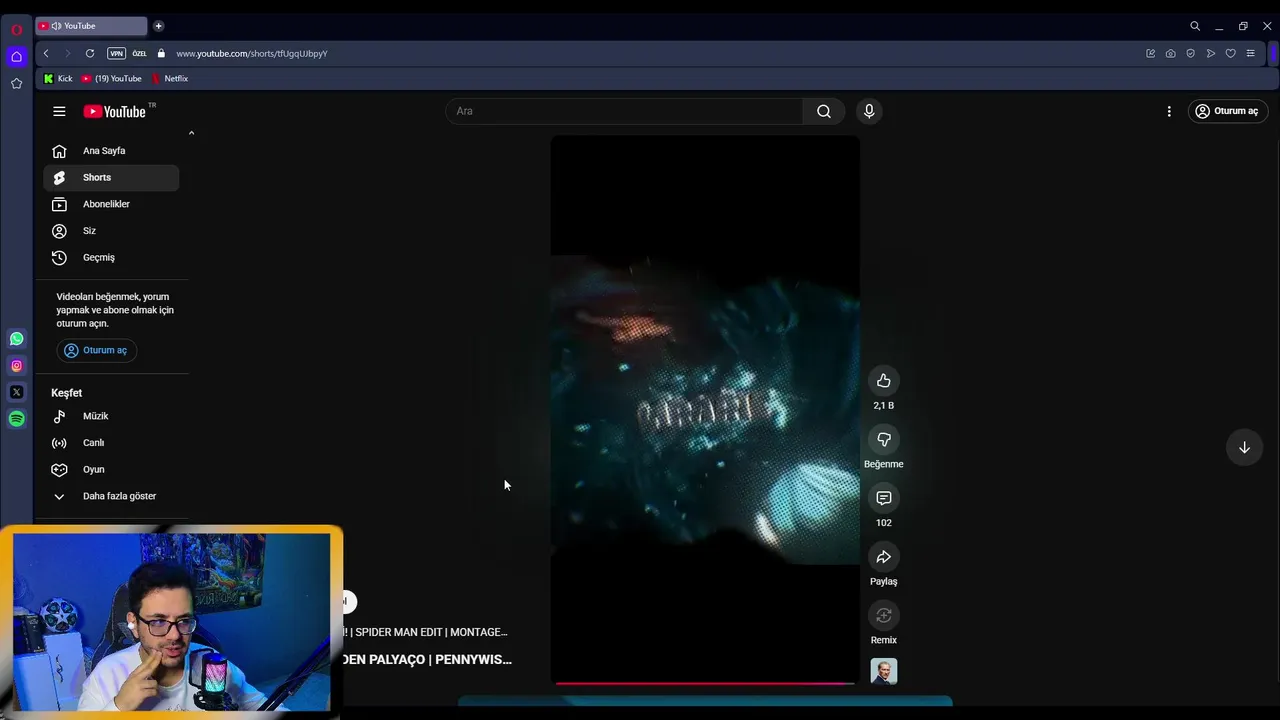Open the Siz section

tap(111, 231)
